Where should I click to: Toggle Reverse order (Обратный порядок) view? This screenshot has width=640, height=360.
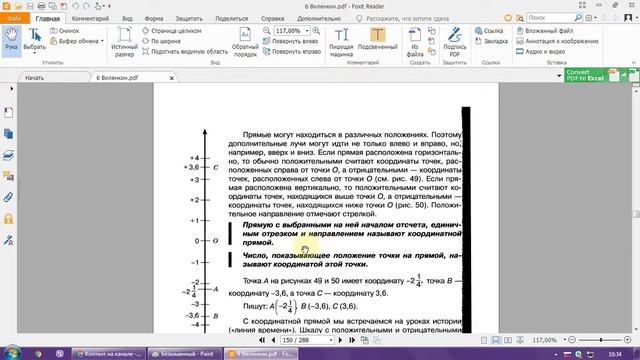click(x=245, y=42)
